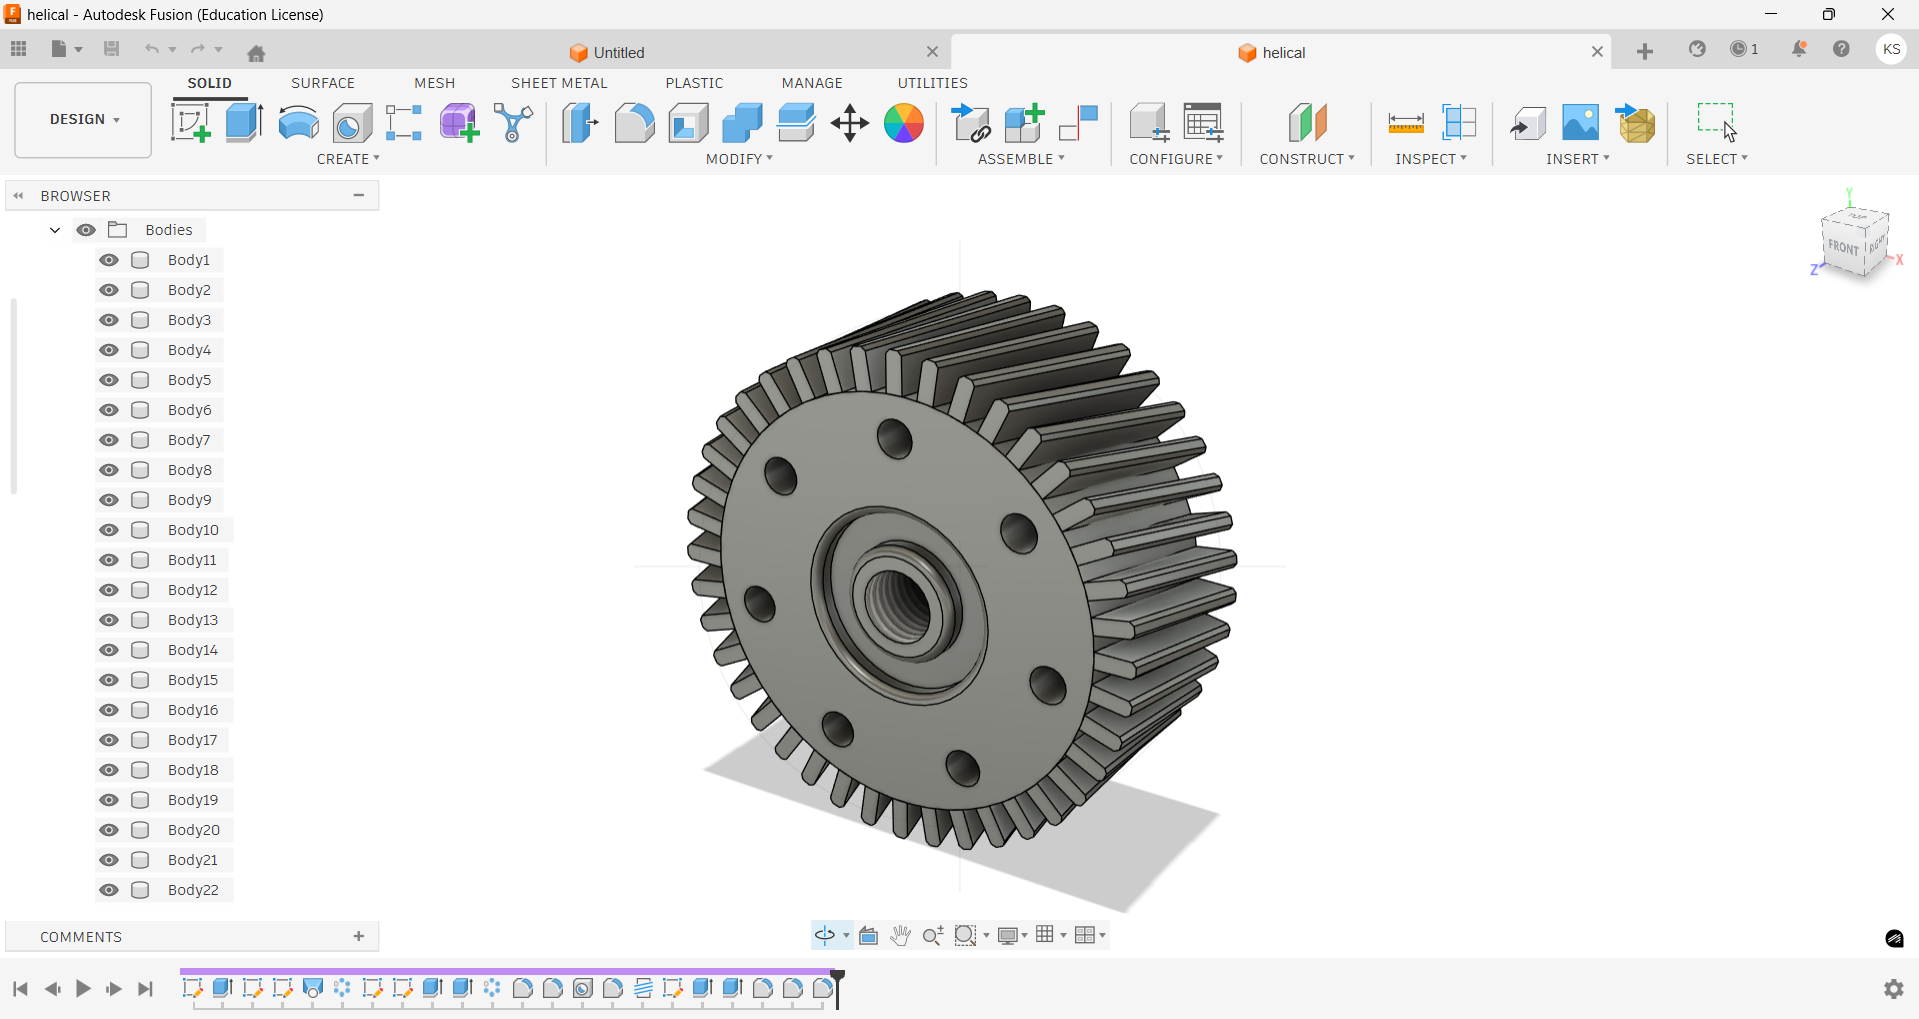
Task: Switch to the SURFACE tab
Action: coord(323,83)
